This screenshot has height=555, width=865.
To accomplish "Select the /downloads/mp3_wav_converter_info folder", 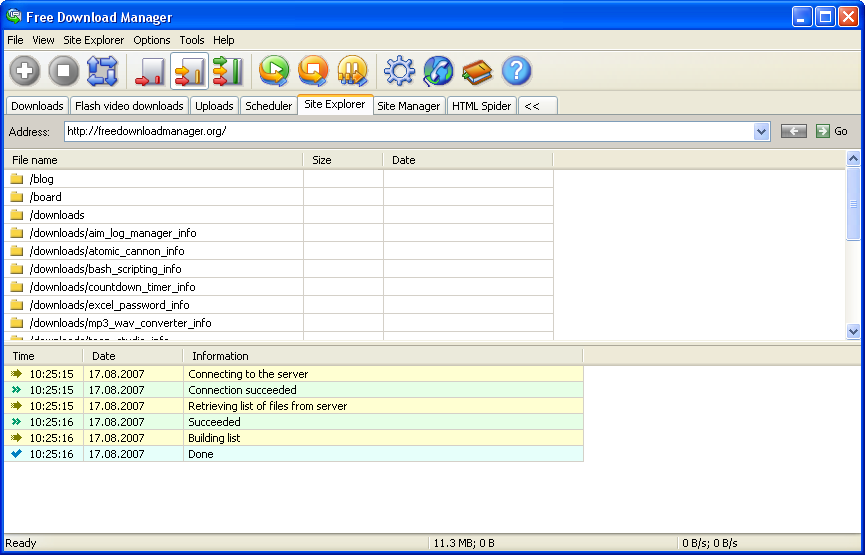I will tap(120, 323).
